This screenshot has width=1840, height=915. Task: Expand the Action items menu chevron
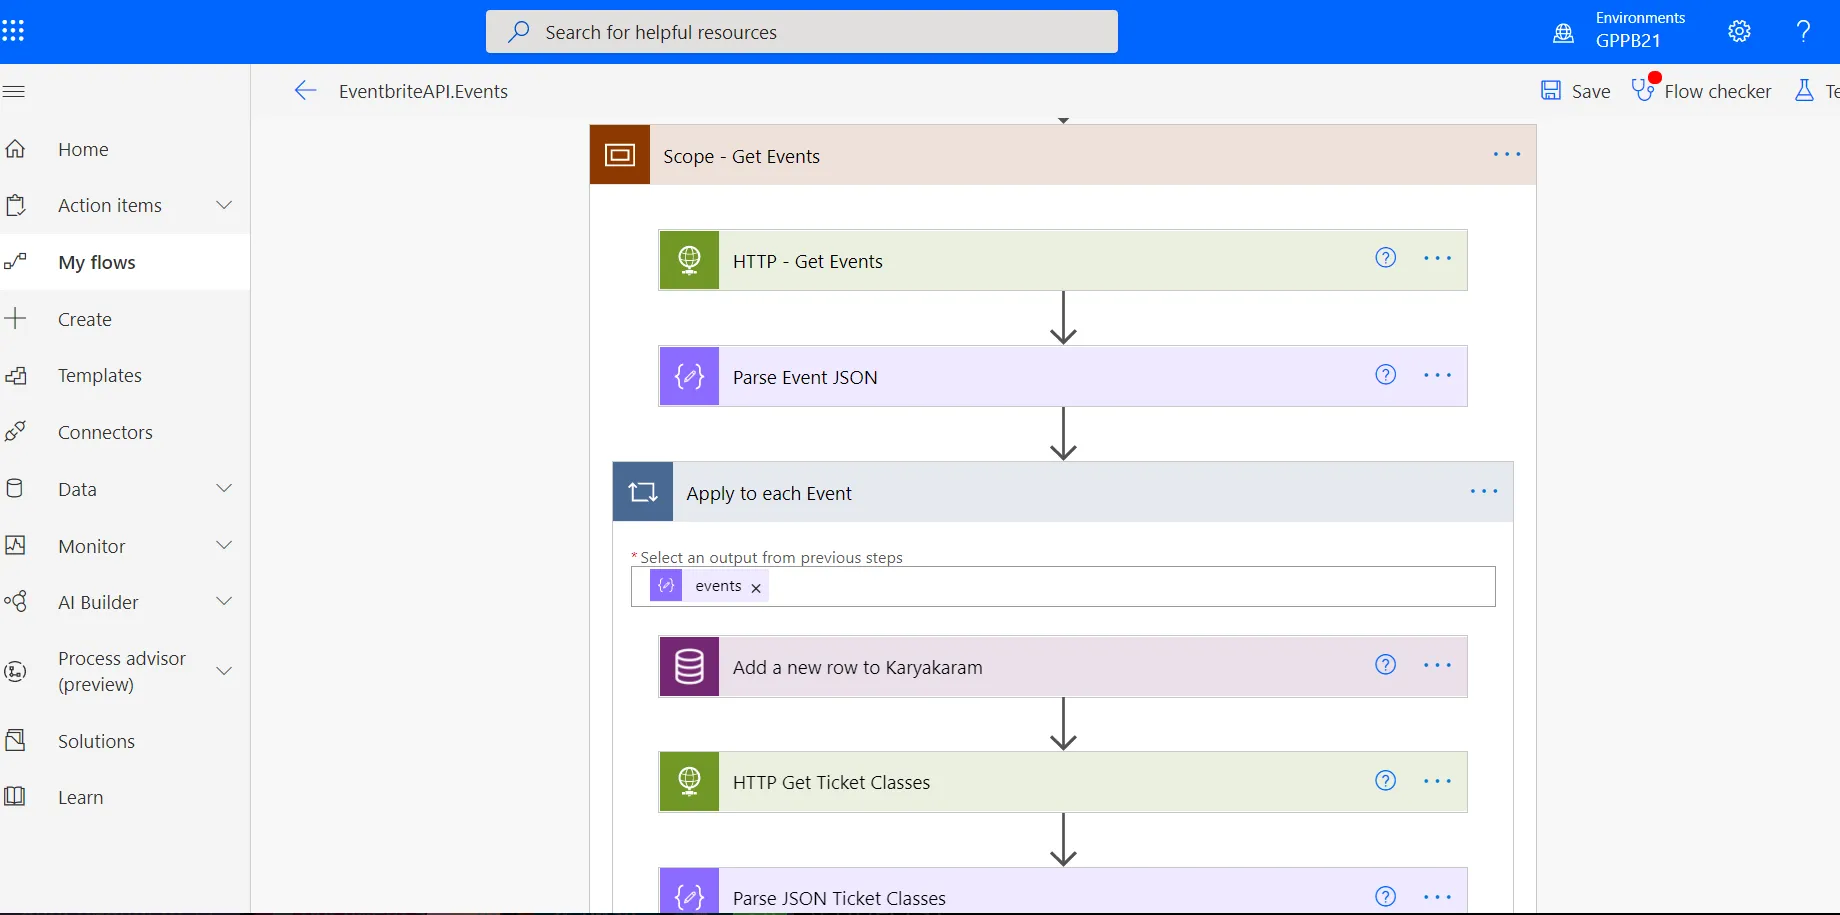pos(224,205)
